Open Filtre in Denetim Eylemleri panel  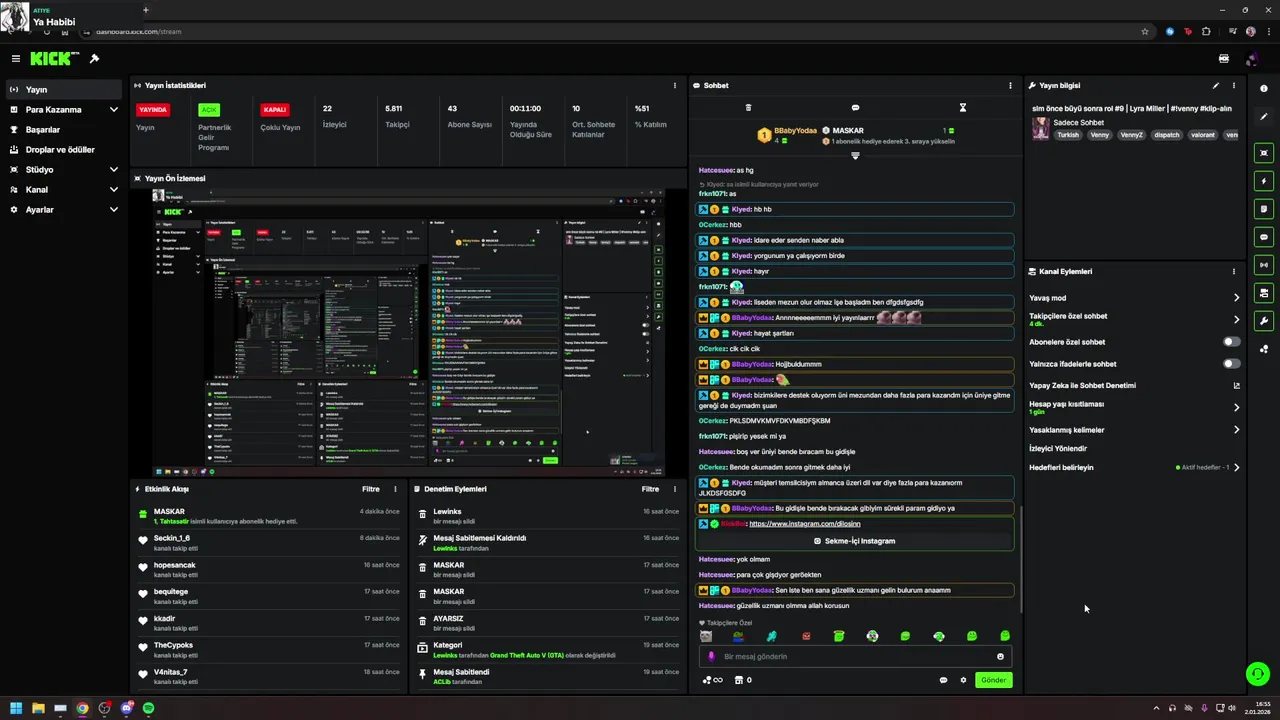650,490
